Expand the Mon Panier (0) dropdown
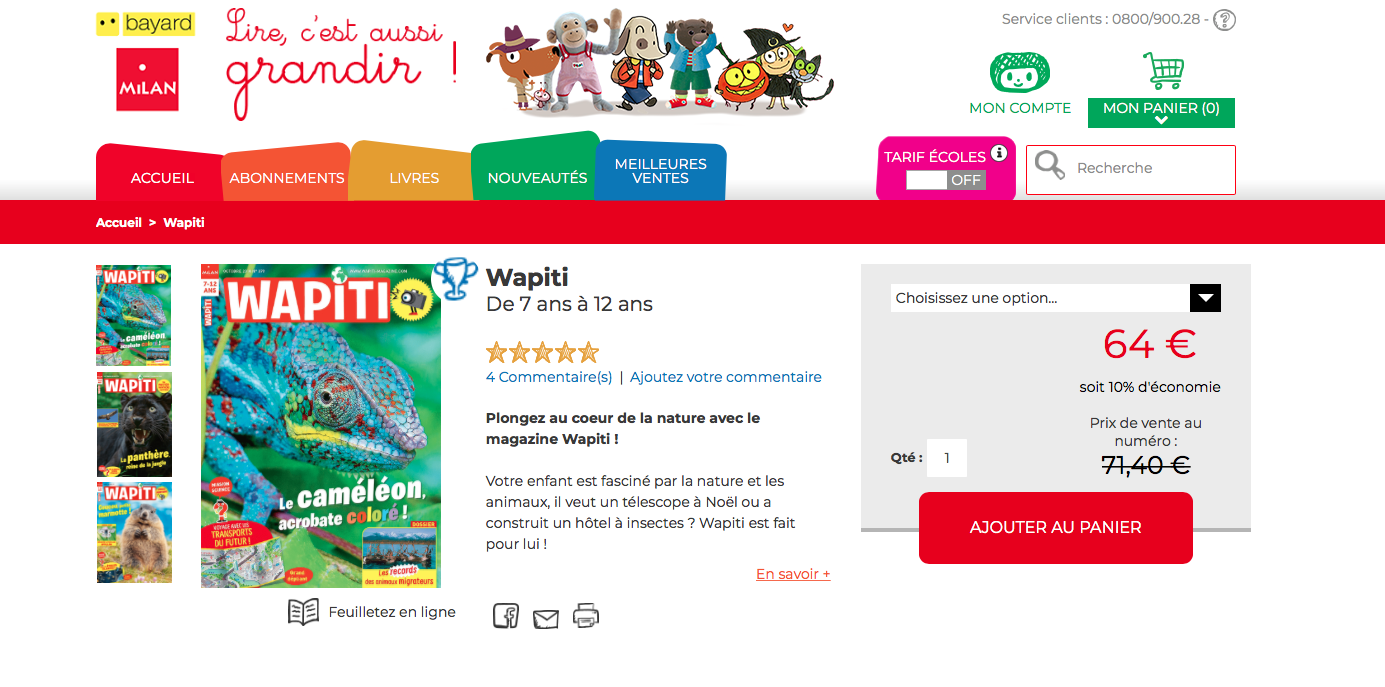The image size is (1385, 687). [x=1161, y=112]
